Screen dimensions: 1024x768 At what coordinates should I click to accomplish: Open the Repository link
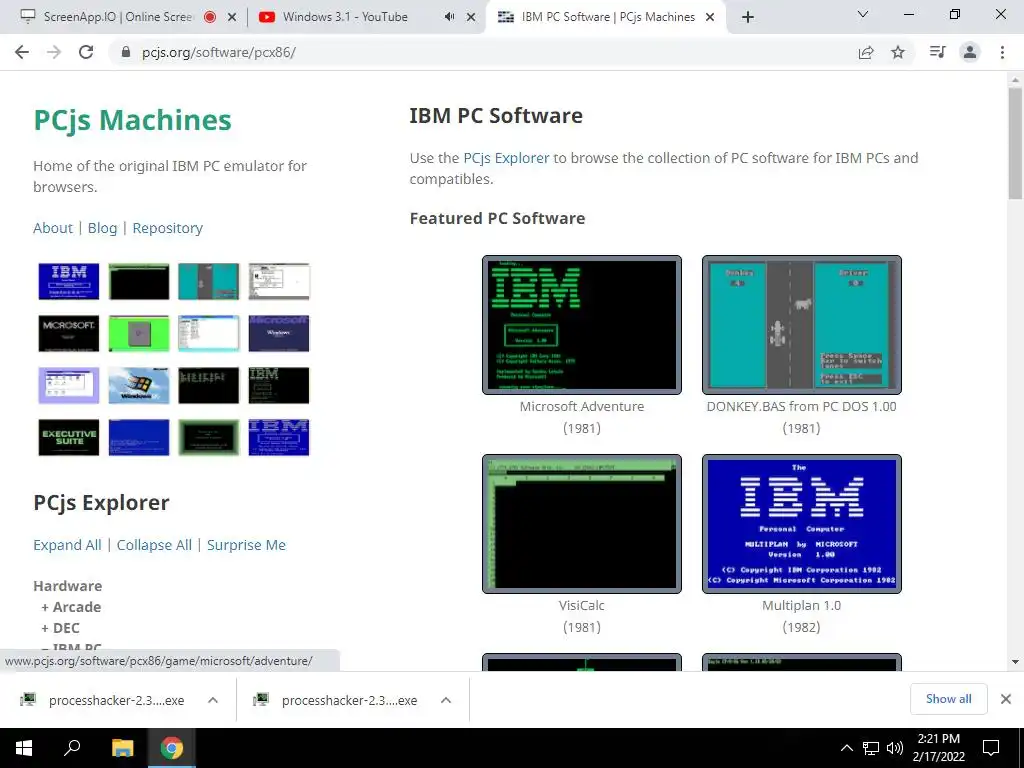coord(168,228)
